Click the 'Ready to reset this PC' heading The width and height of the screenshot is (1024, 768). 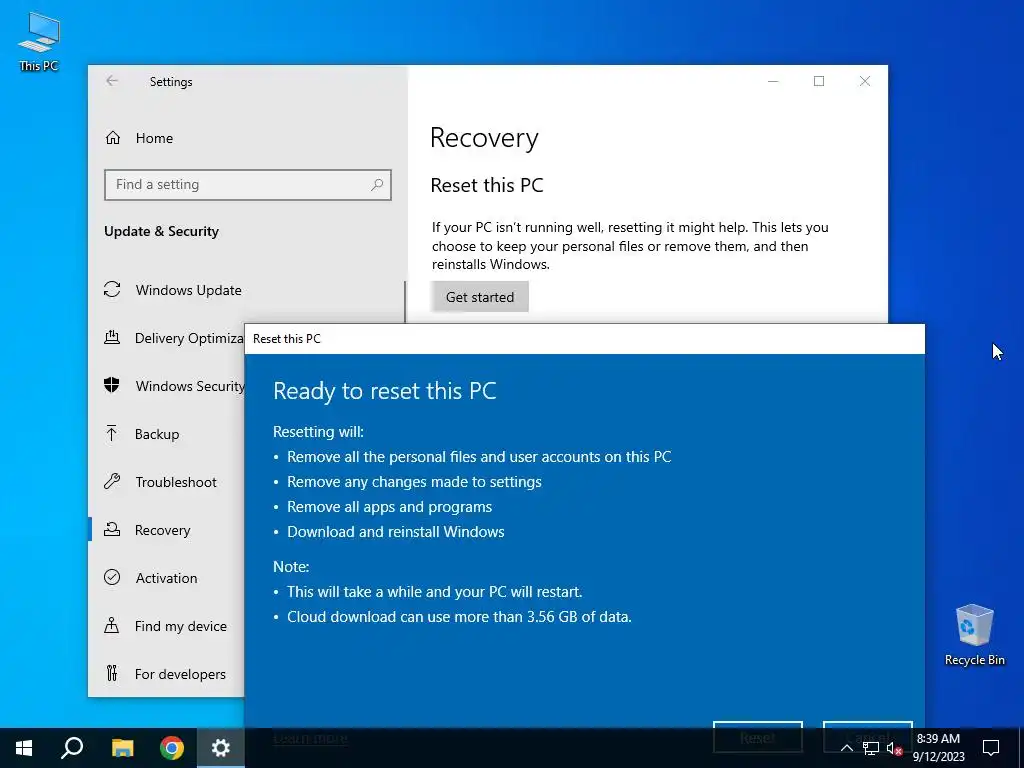pyautogui.click(x=385, y=391)
